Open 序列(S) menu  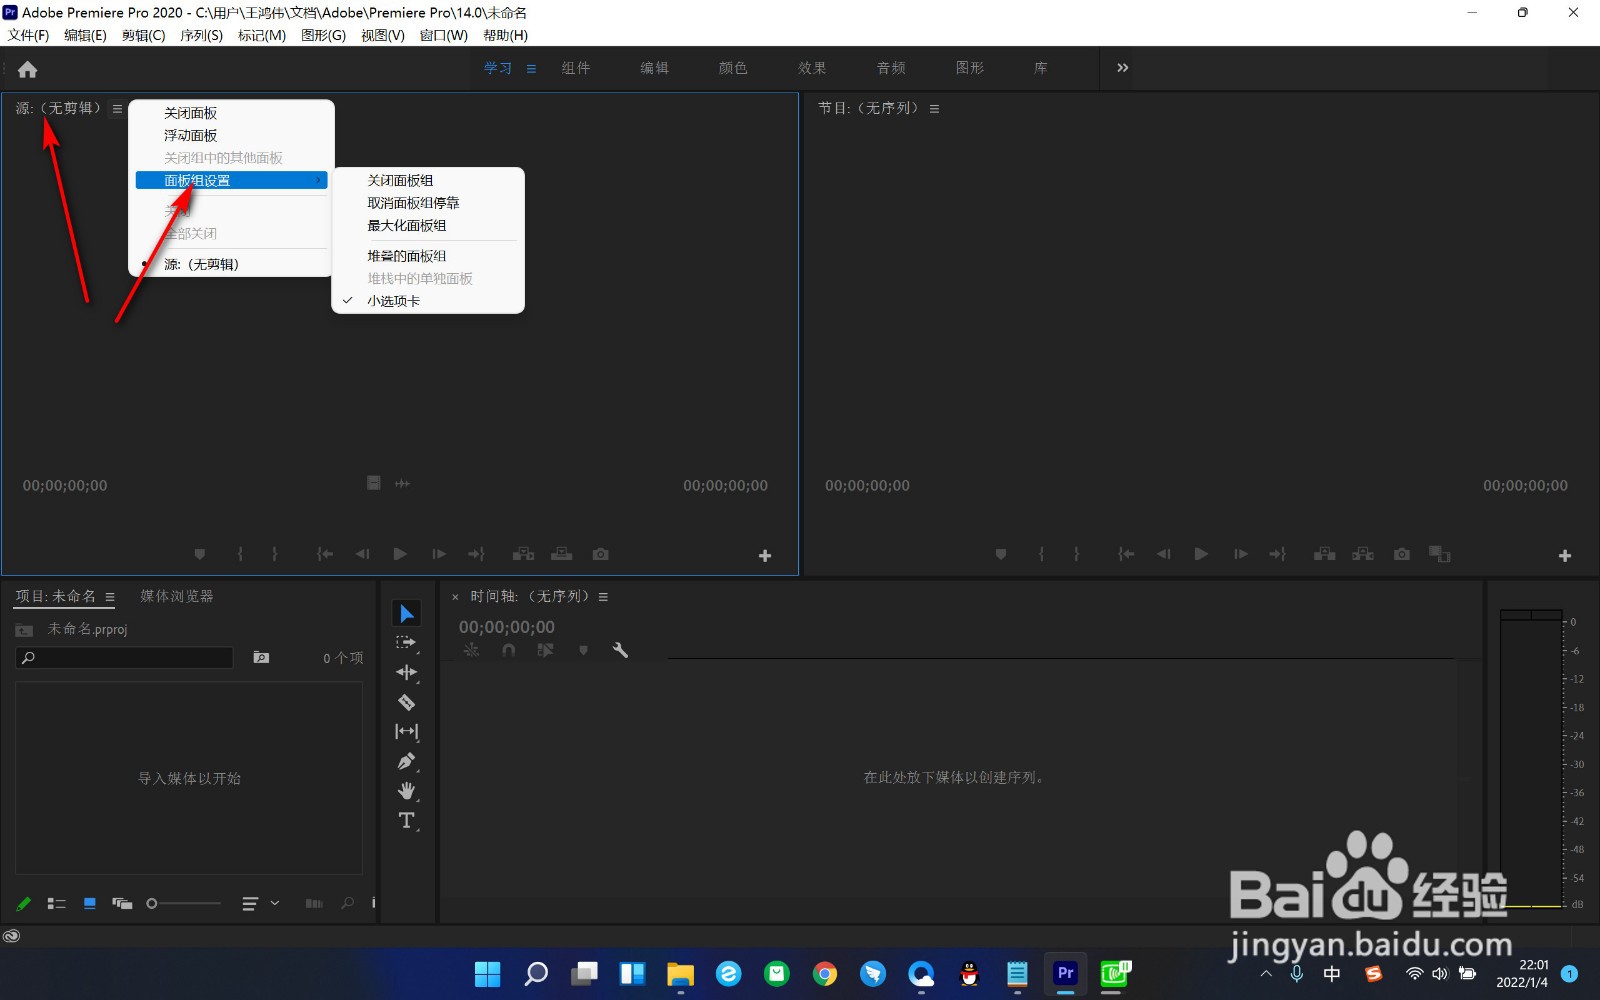pos(201,35)
